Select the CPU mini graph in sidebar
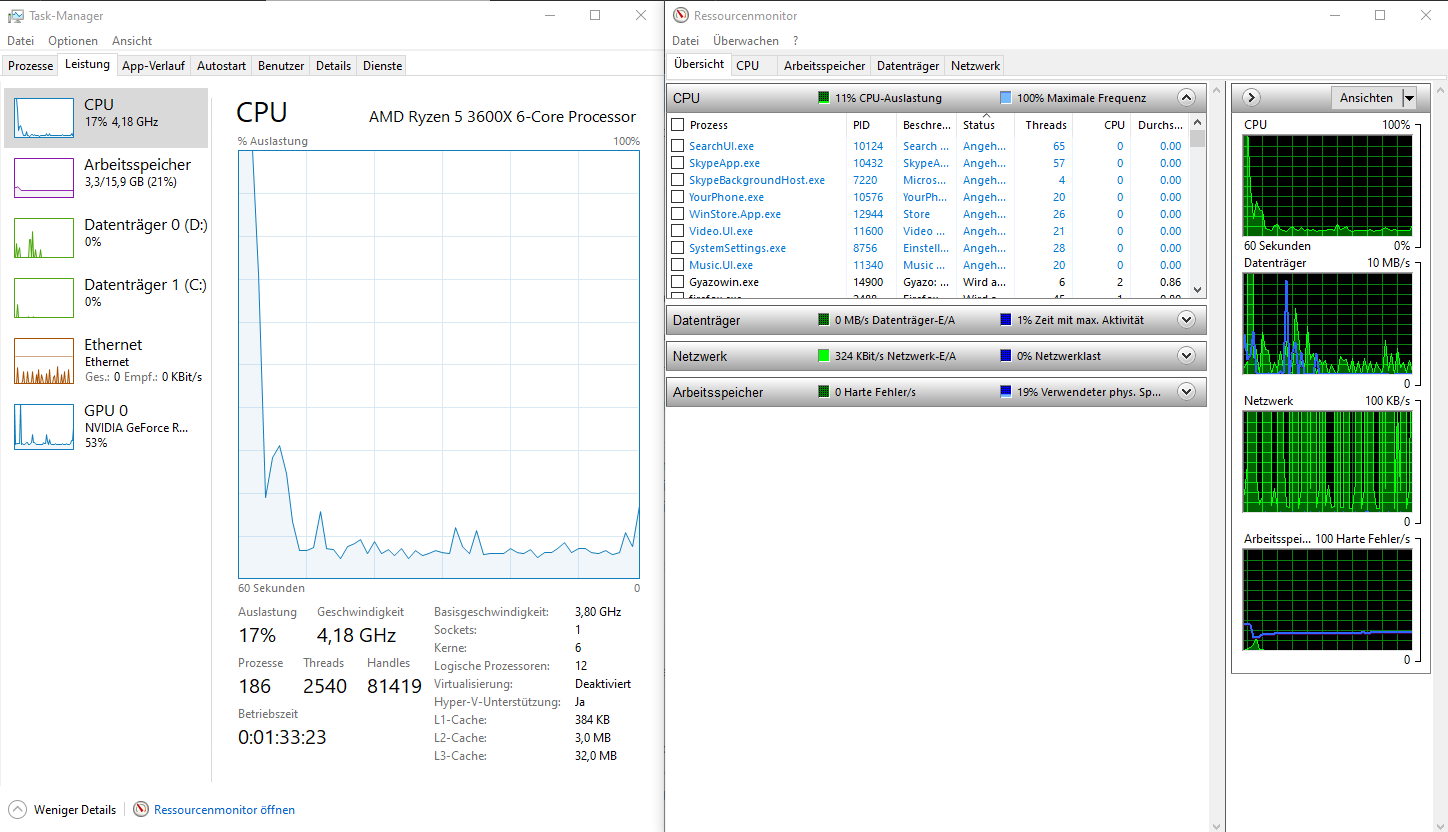The height and width of the screenshot is (832, 1448). 43,118
